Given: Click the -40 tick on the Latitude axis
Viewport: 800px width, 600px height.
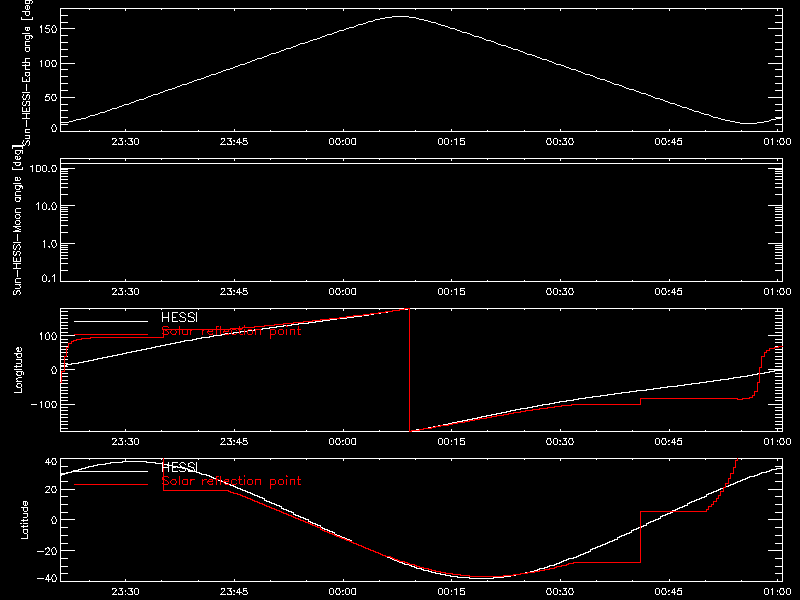Looking at the screenshot, I should click(47, 579).
